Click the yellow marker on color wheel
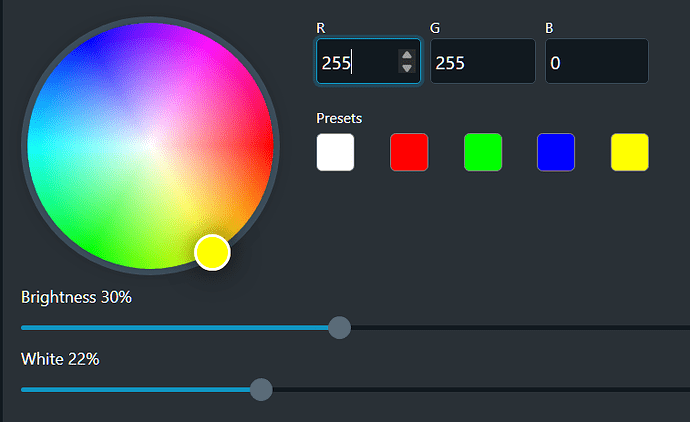 [212, 252]
